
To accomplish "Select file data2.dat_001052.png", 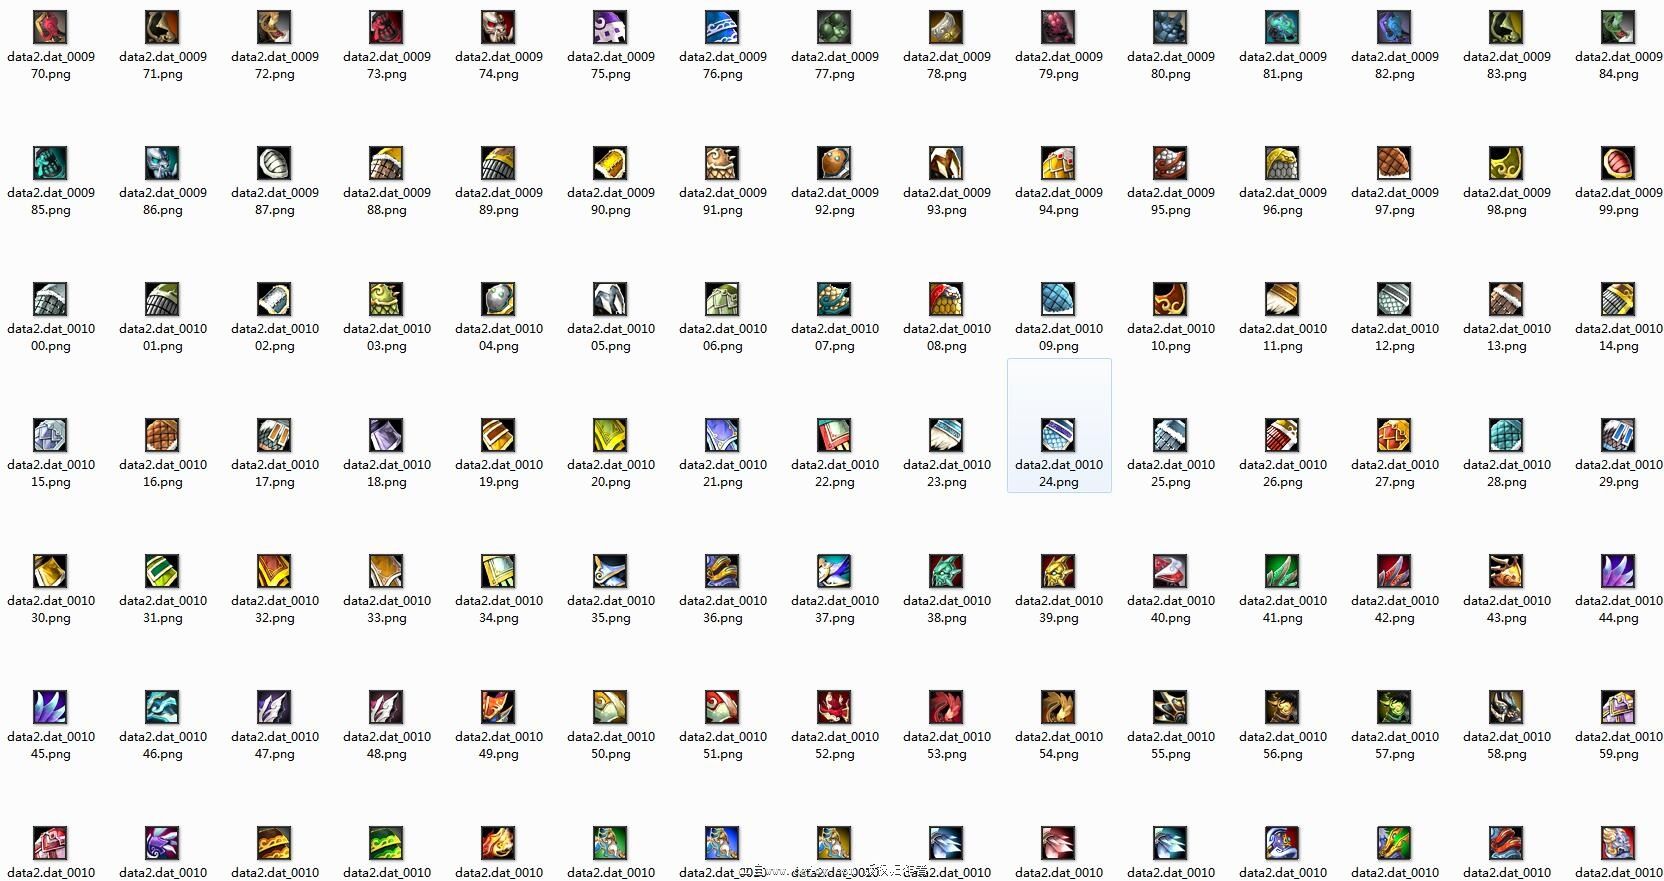I will click(834, 707).
